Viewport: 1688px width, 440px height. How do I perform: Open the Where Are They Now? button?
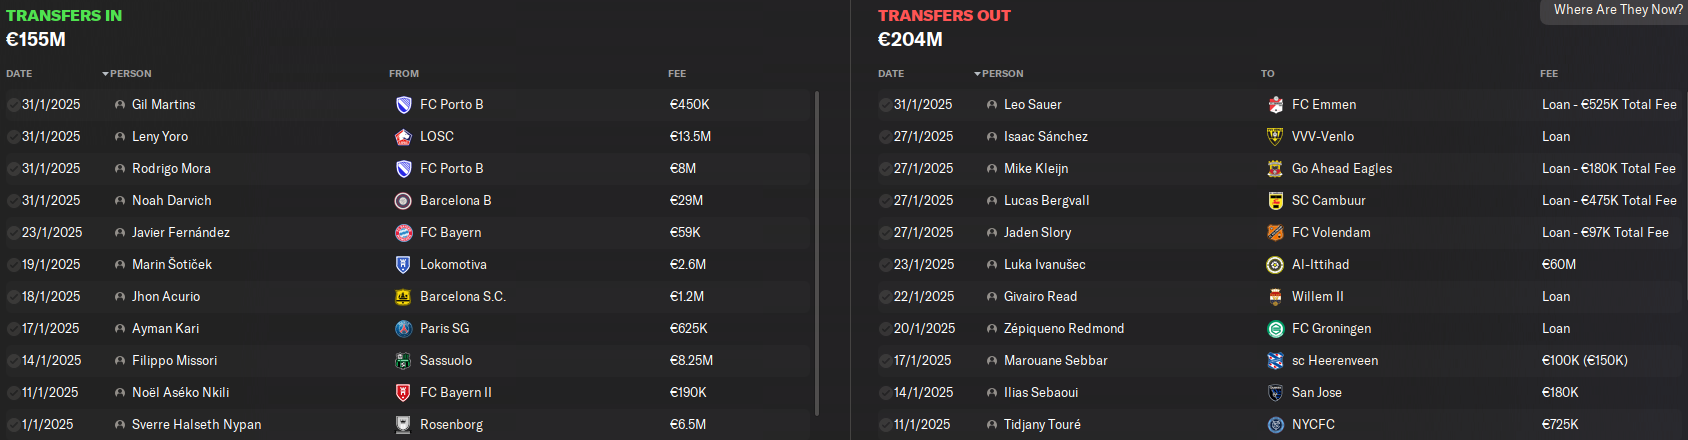point(1617,10)
